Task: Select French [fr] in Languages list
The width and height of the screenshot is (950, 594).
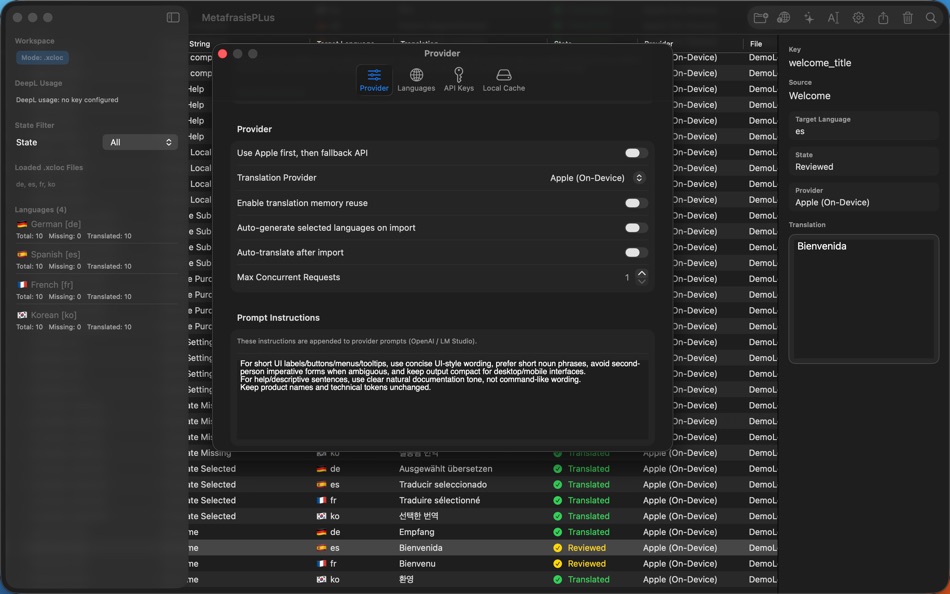Action: 96,290
